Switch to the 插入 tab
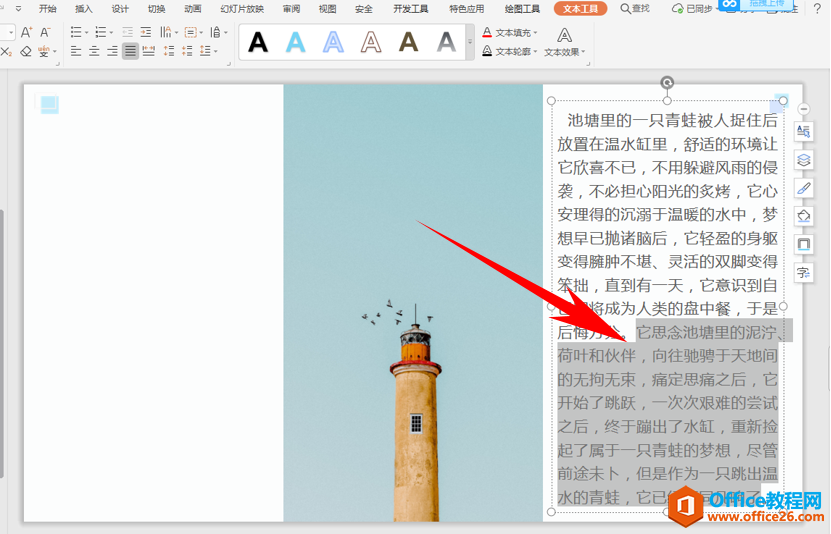Viewport: 831px width, 534px height. [x=84, y=8]
